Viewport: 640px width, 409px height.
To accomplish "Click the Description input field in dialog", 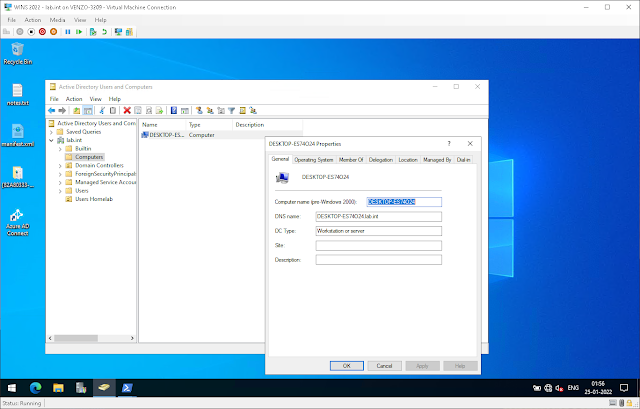I will (378, 260).
